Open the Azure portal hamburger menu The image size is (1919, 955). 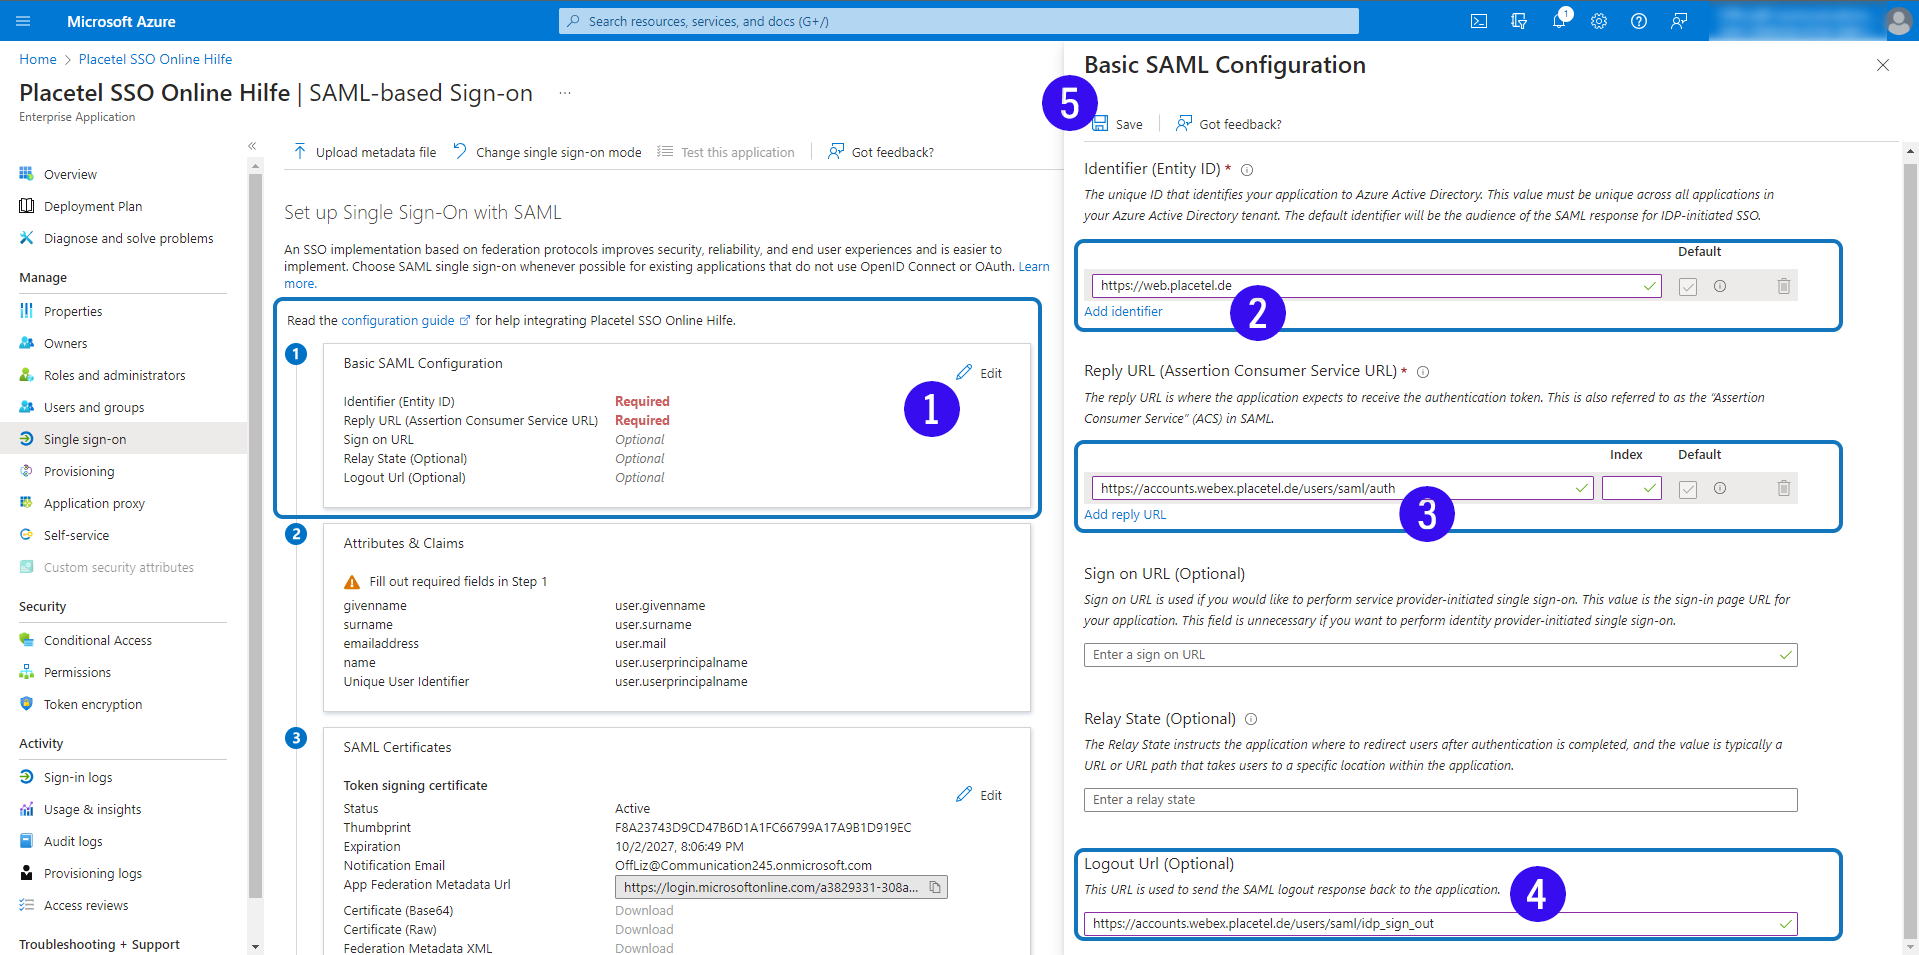tap(23, 21)
